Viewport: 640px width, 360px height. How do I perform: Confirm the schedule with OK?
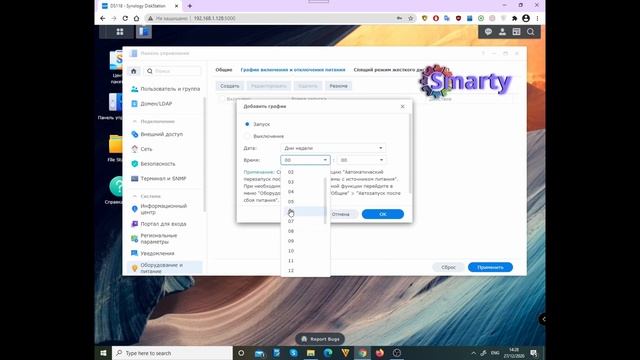point(383,214)
